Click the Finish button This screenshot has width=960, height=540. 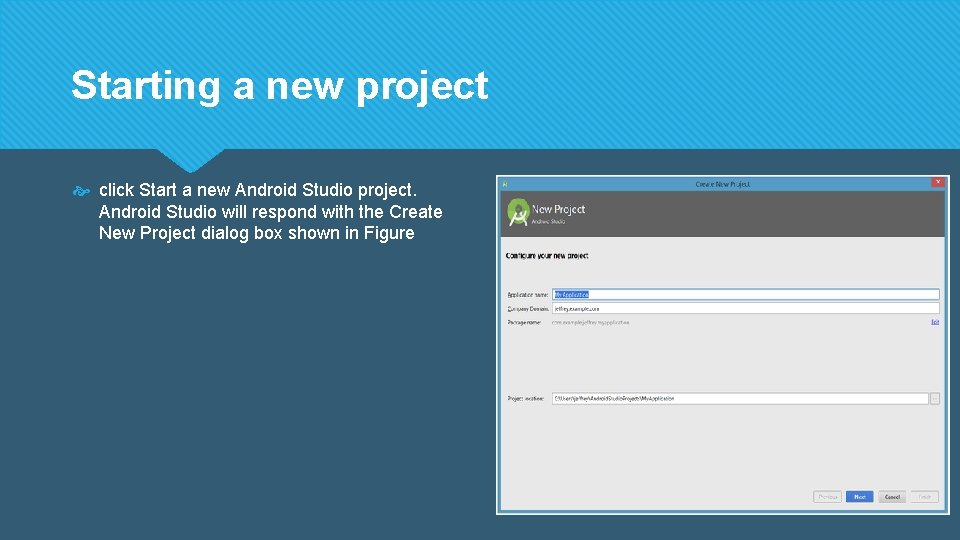coord(924,497)
